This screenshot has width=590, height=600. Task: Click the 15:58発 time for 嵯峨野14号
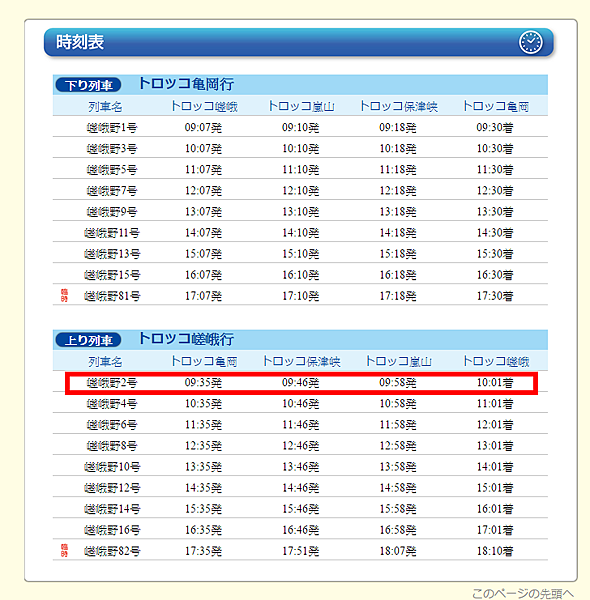tap(398, 509)
